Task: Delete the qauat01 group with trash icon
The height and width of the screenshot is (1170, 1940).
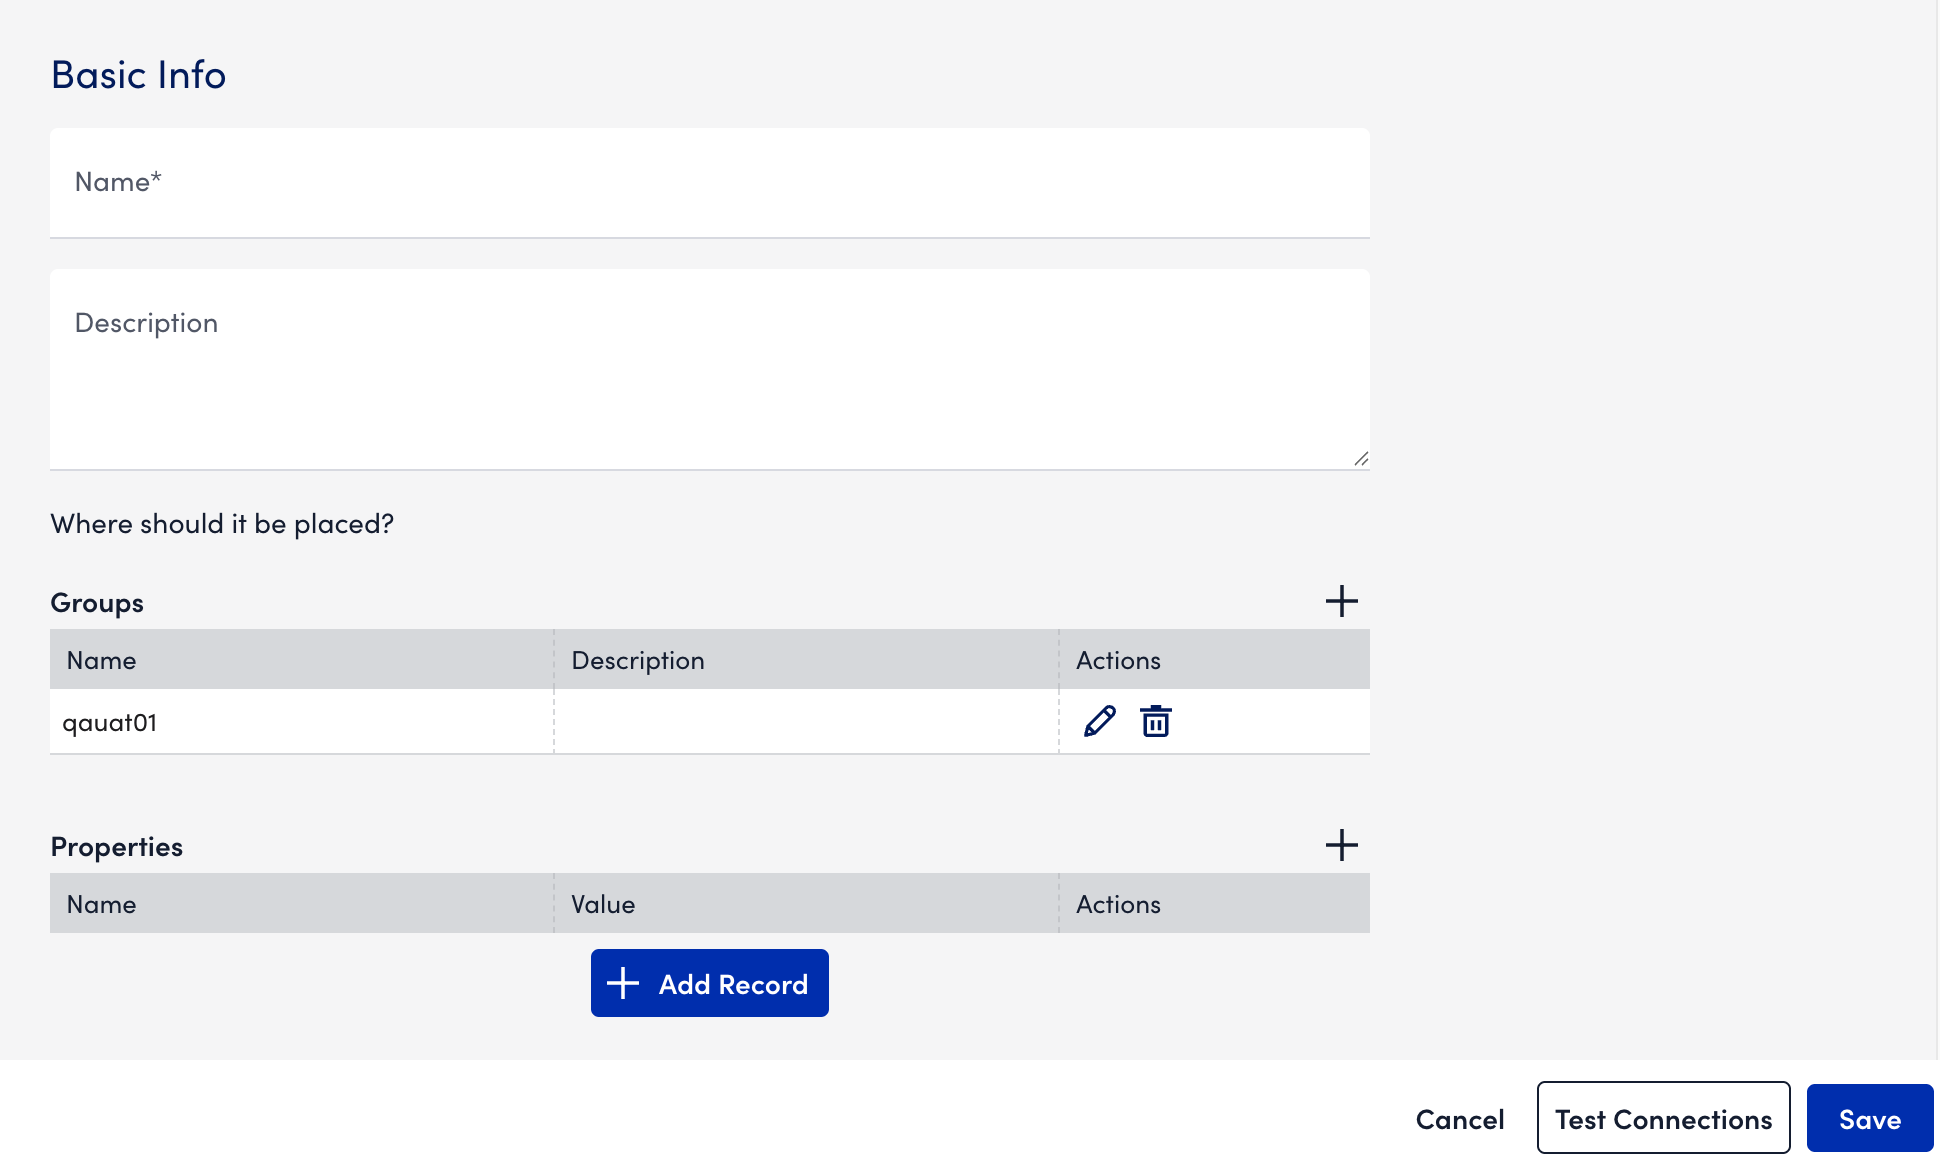Action: pyautogui.click(x=1156, y=721)
